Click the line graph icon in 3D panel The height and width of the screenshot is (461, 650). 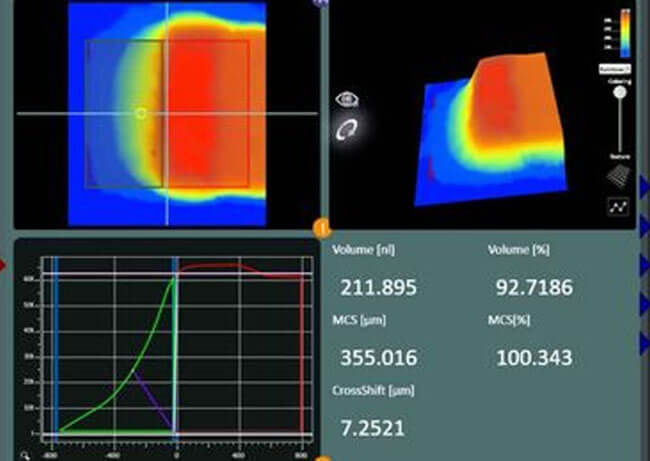[619, 207]
